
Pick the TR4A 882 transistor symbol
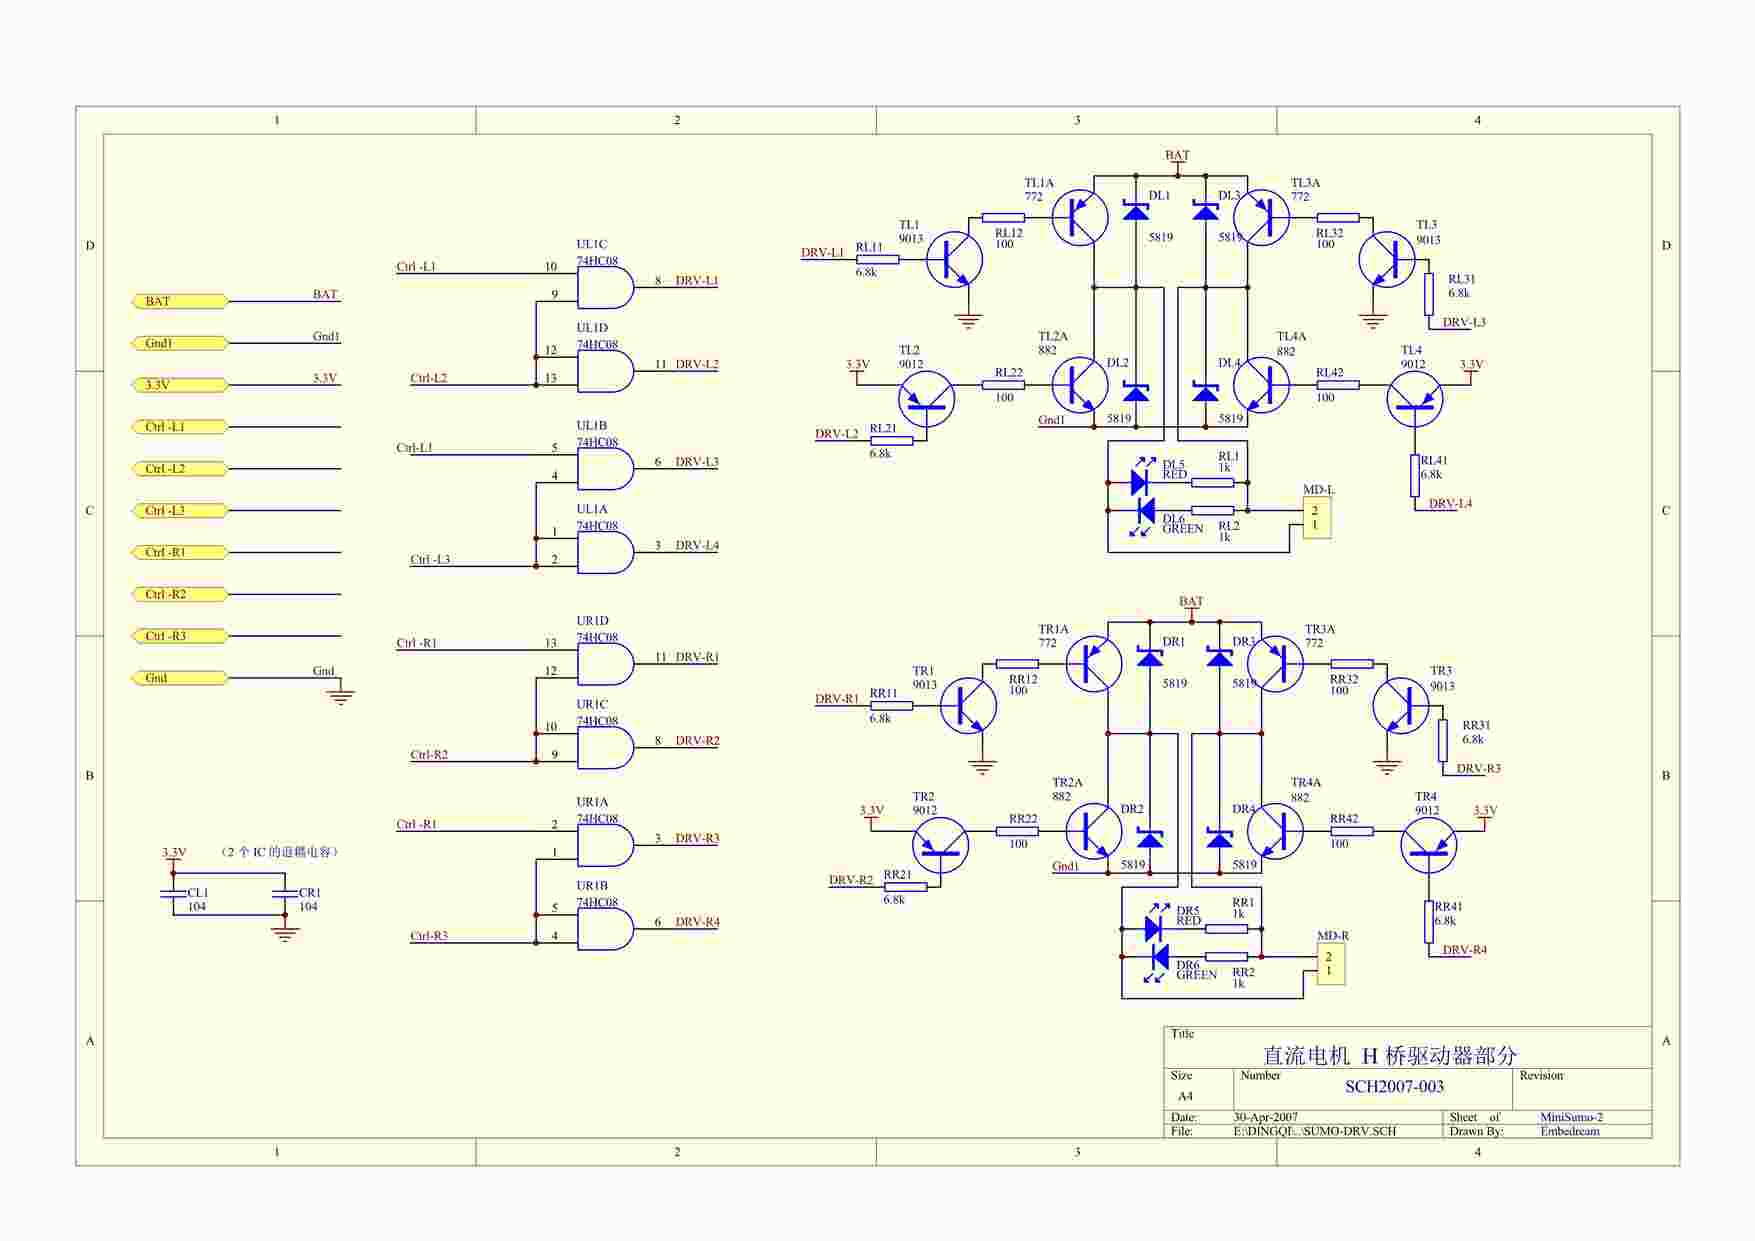point(1276,831)
